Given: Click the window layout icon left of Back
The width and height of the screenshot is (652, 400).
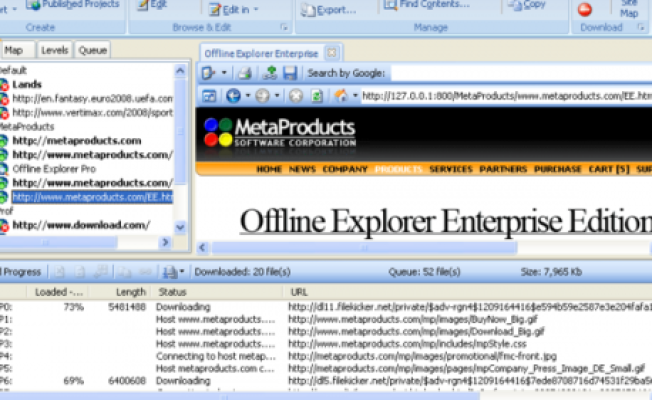Looking at the screenshot, I should click(209, 96).
